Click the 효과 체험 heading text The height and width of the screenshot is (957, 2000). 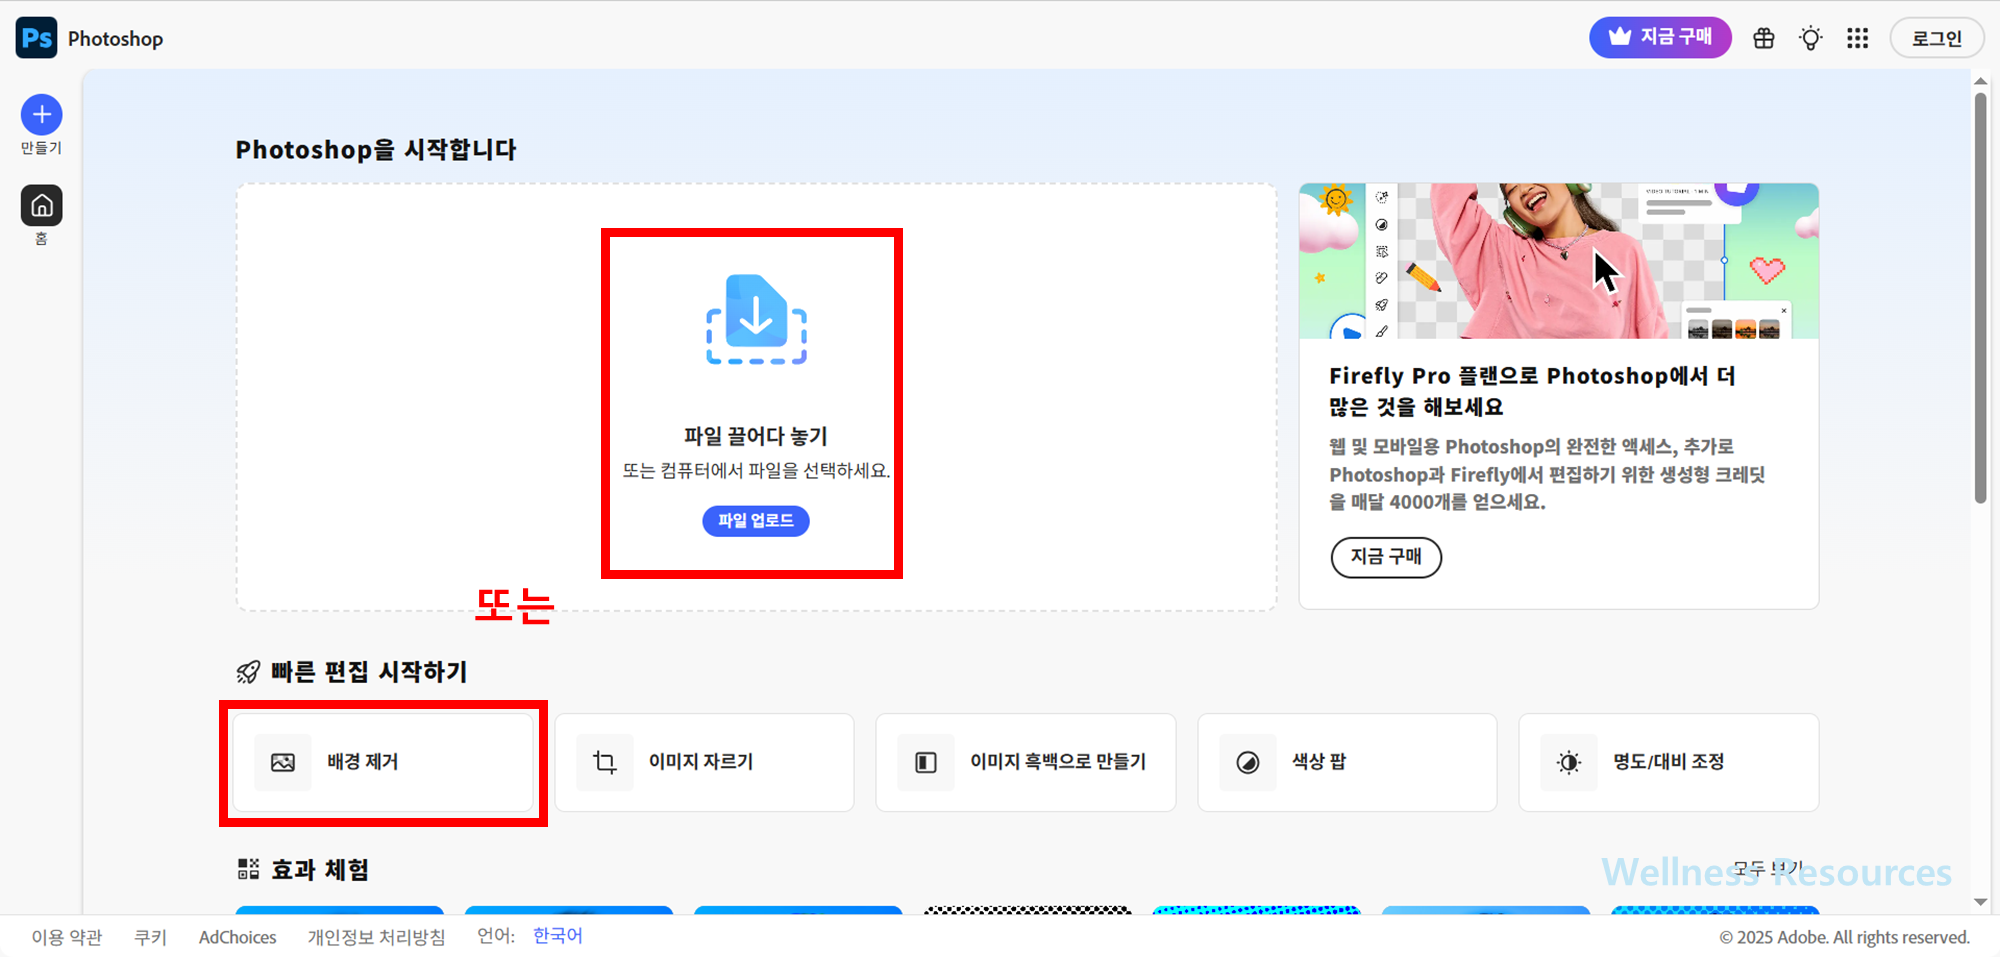(320, 870)
